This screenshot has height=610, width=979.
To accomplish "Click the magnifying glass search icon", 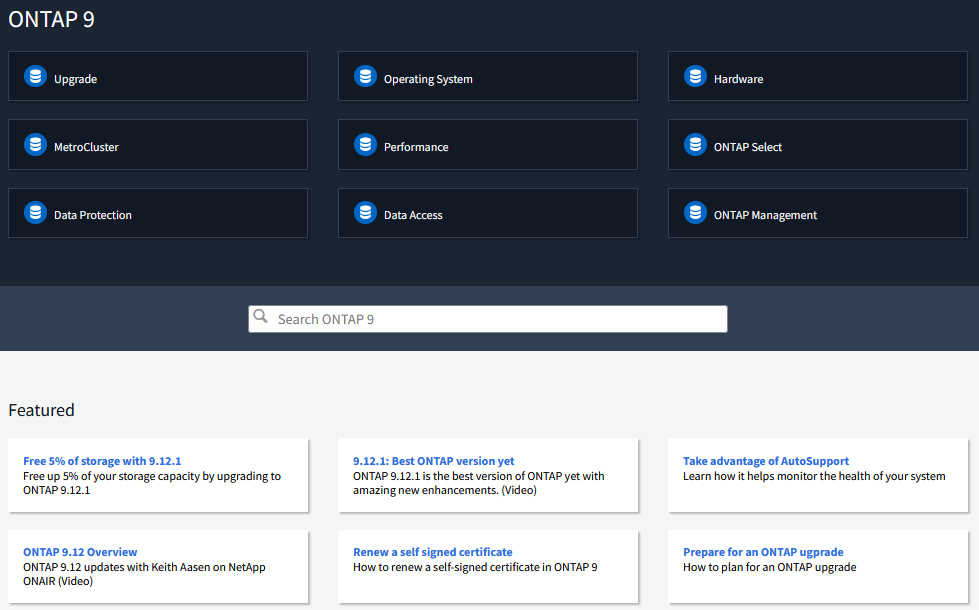I will (x=261, y=317).
